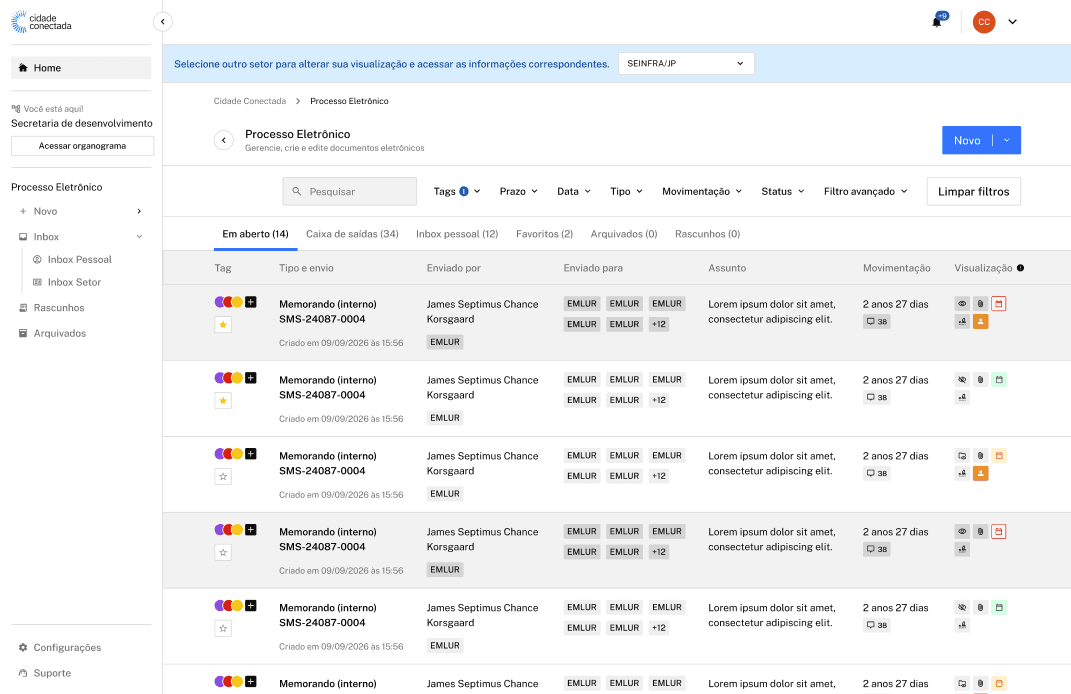The image size is (1071, 694).
Task: Click the red calendar icon in first row
Action: coord(999,304)
